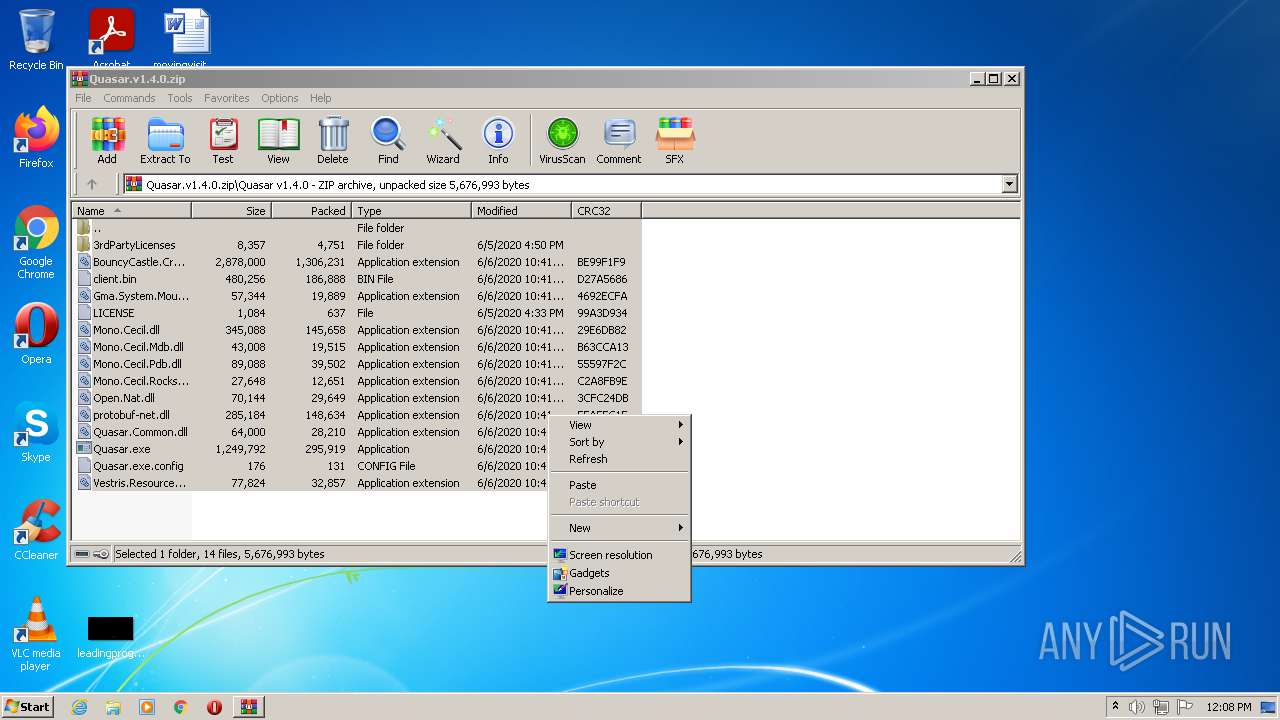Screen dimensions: 1280x720
Task: Choose Paste in context menu
Action: click(x=620, y=485)
